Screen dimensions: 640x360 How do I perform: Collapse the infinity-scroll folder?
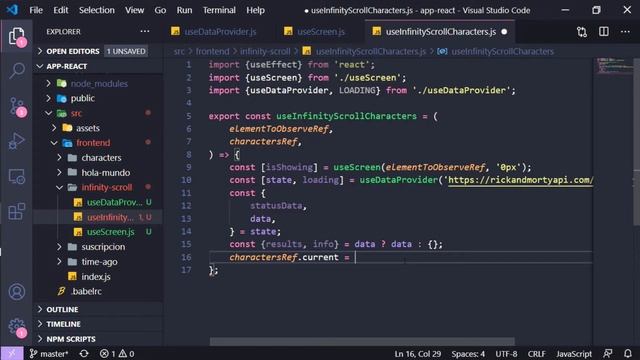click(x=107, y=187)
